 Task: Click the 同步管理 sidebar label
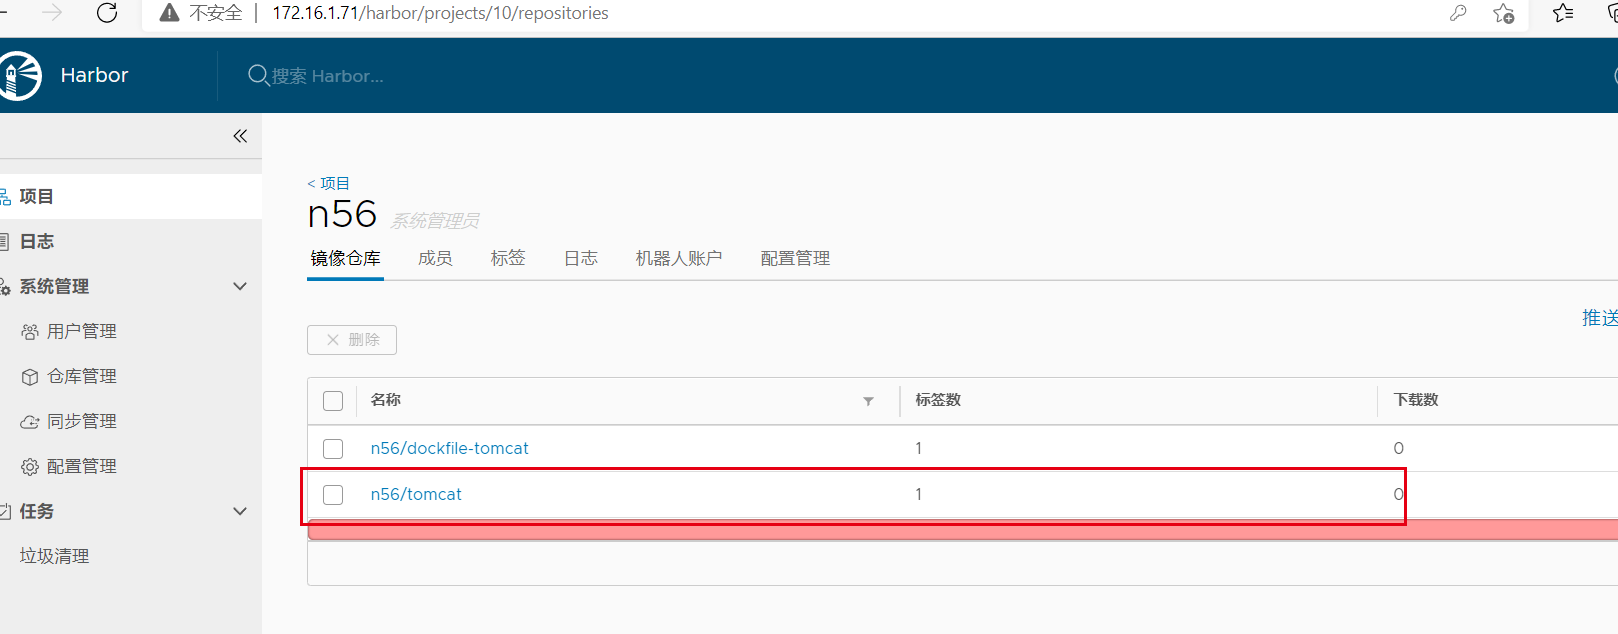(82, 421)
